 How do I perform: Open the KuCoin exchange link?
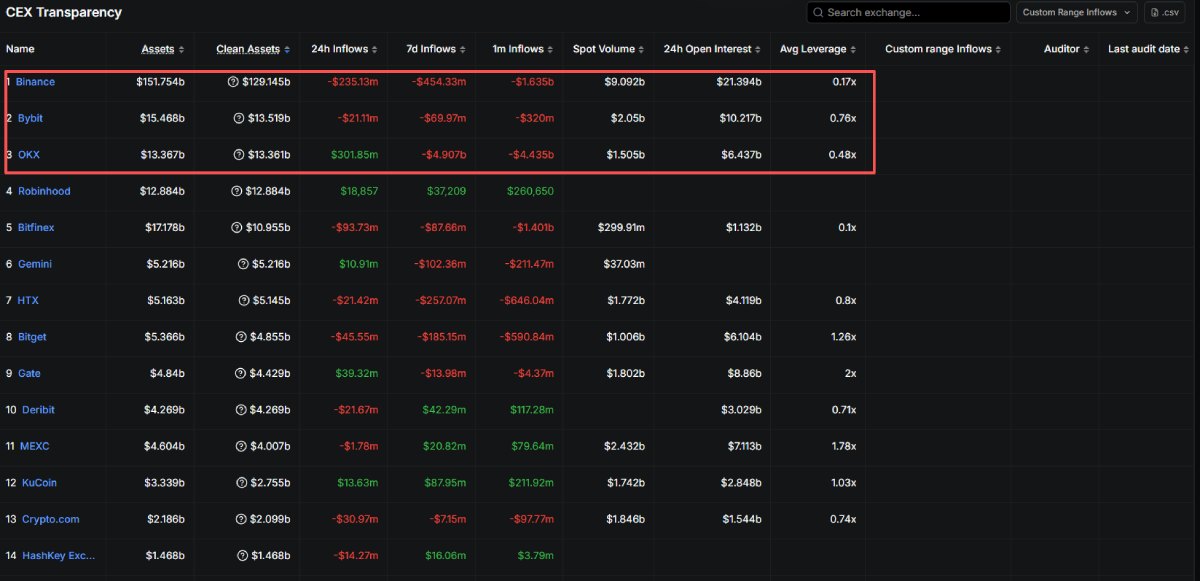(39, 483)
